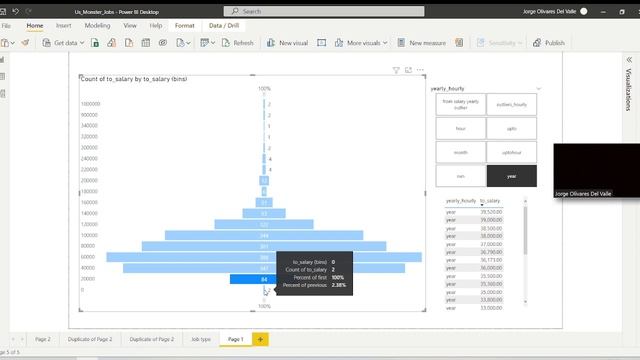This screenshot has width=640, height=360.
Task: Open the Recent sources icon
Action: click(x=180, y=43)
